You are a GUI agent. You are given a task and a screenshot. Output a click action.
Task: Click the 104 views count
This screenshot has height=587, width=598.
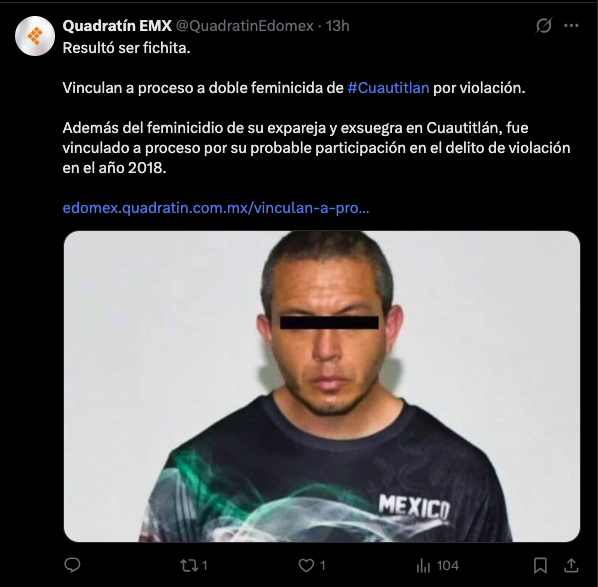point(448,565)
